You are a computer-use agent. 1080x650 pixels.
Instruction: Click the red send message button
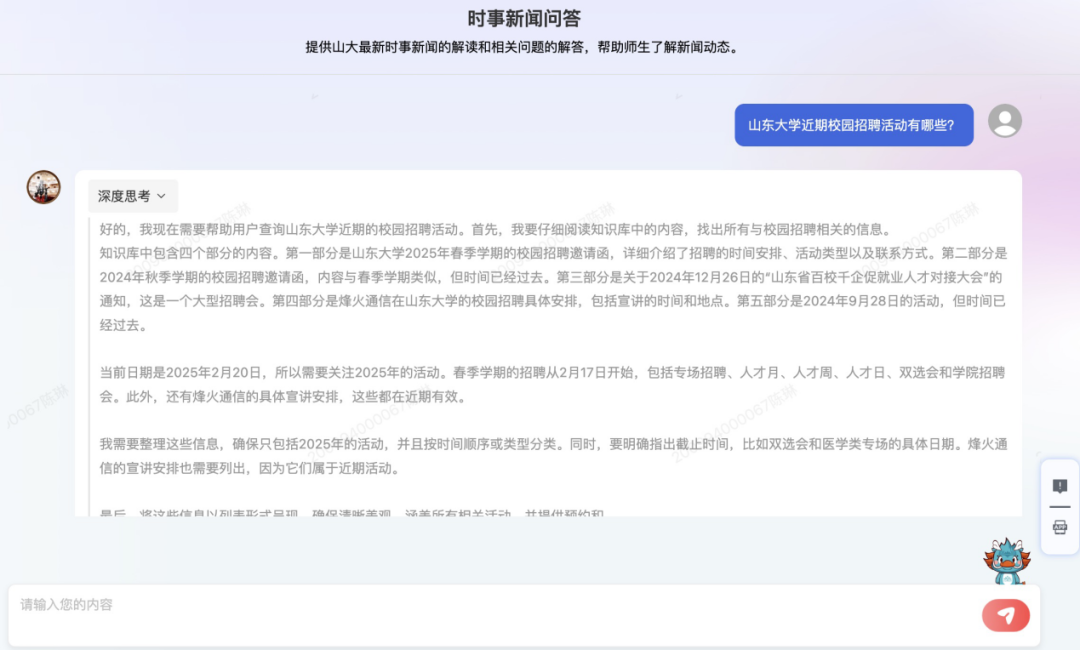(1005, 615)
